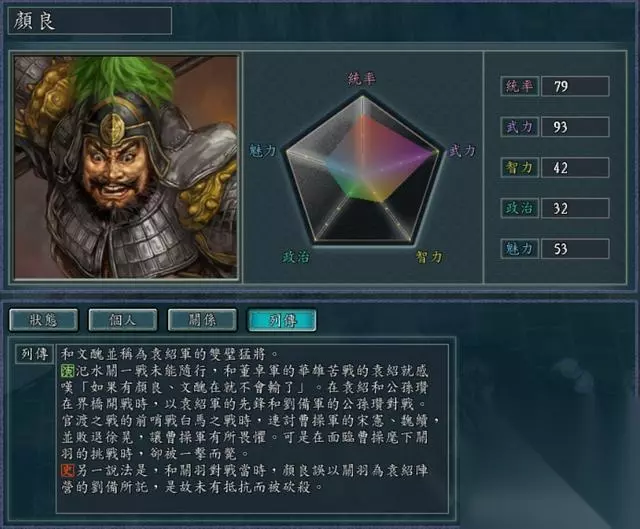Click Yan Liang's portrait image
This screenshot has height=529, width=640.
tap(125, 167)
